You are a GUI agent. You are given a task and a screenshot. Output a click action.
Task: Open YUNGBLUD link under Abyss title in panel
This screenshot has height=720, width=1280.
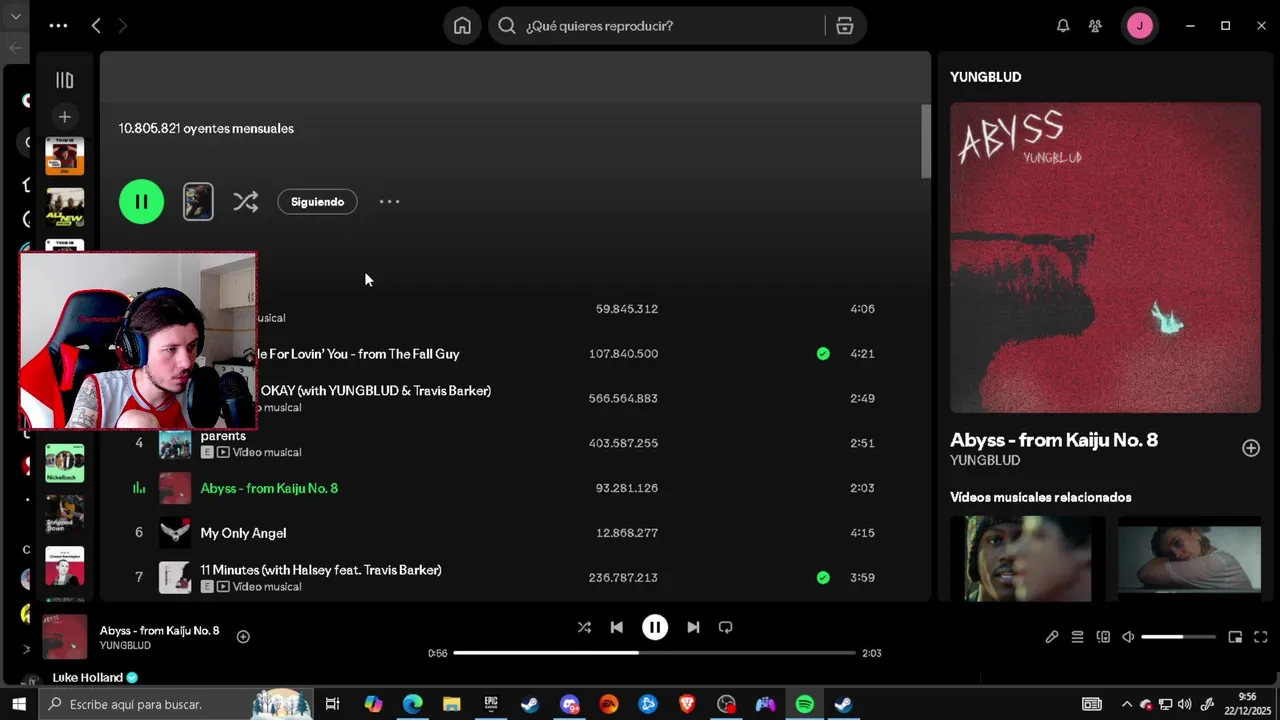click(985, 460)
